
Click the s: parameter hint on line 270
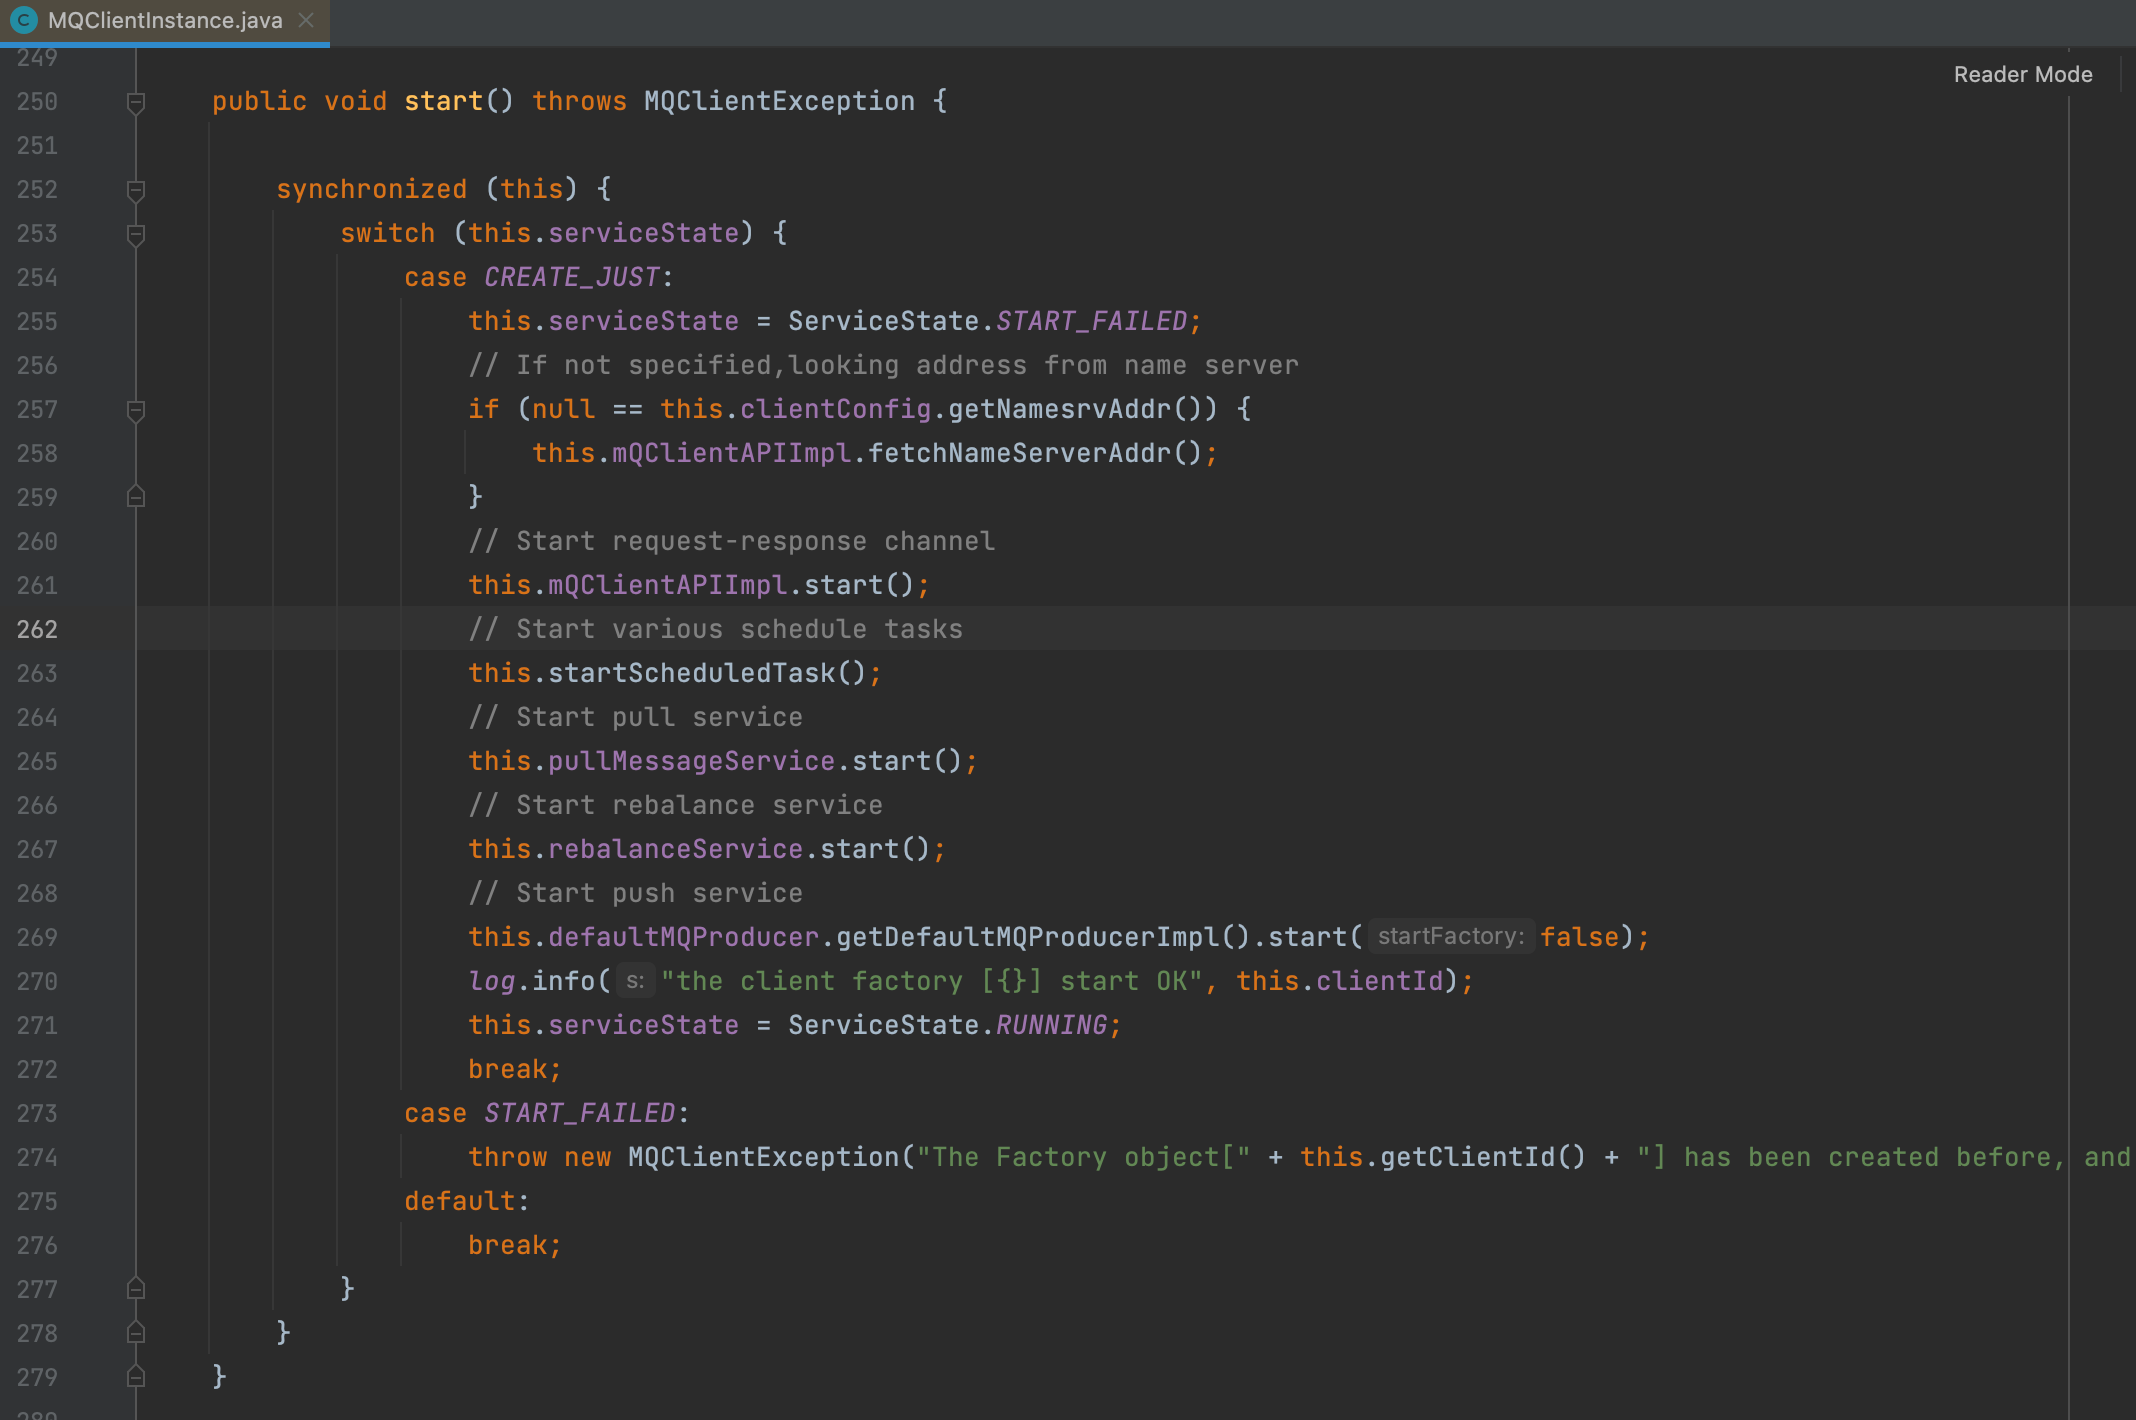click(x=635, y=981)
